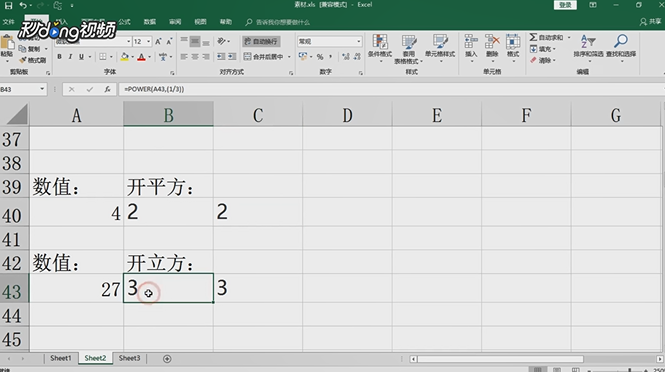The image size is (665, 372).
Task: Switch to the Sheet3 tab
Action: point(129,358)
